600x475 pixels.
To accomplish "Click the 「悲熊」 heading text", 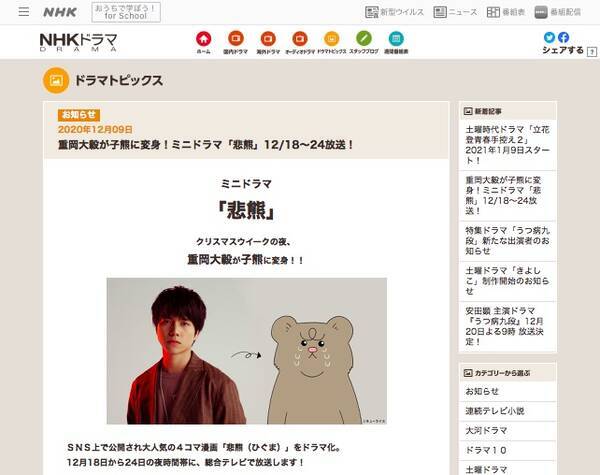I will click(246, 210).
